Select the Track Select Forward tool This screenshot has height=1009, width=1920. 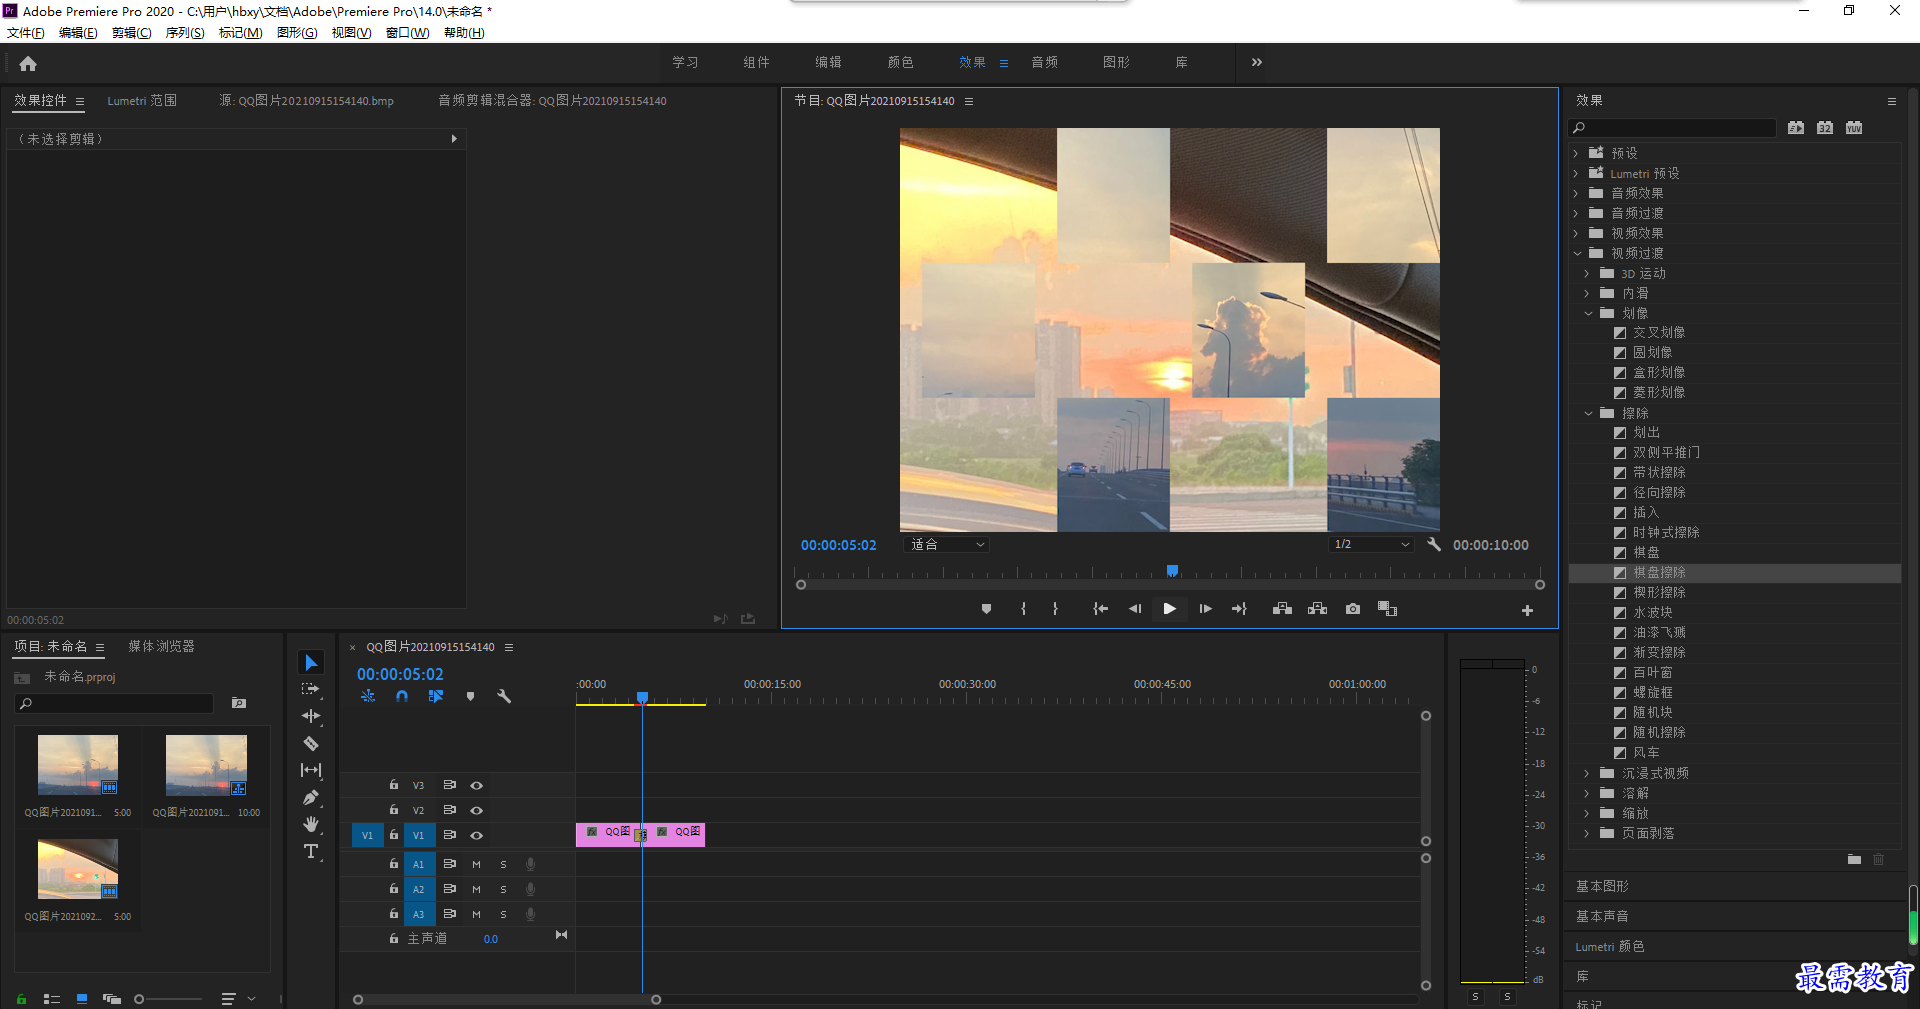pyautogui.click(x=311, y=689)
